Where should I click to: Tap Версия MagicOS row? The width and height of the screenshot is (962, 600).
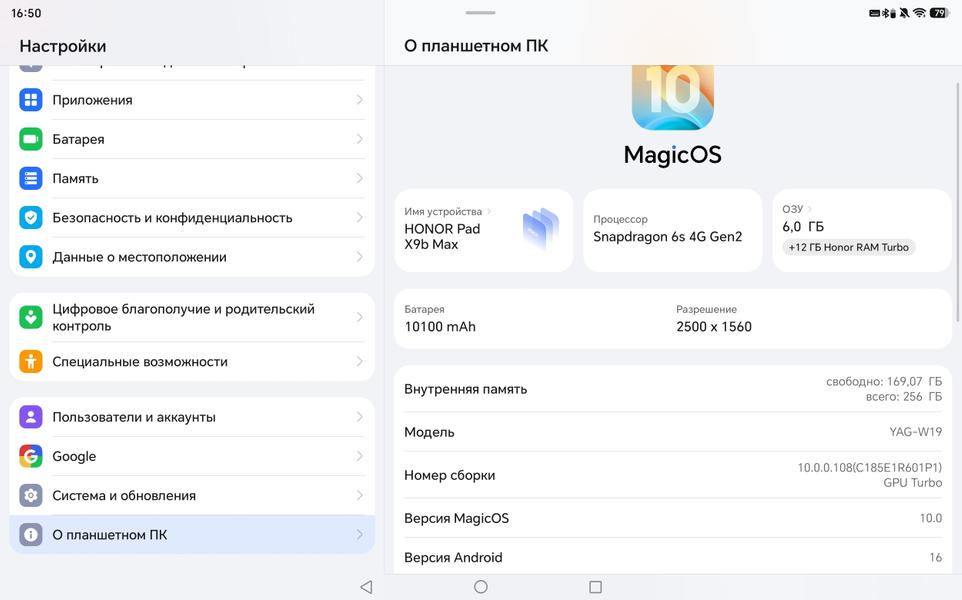click(672, 518)
